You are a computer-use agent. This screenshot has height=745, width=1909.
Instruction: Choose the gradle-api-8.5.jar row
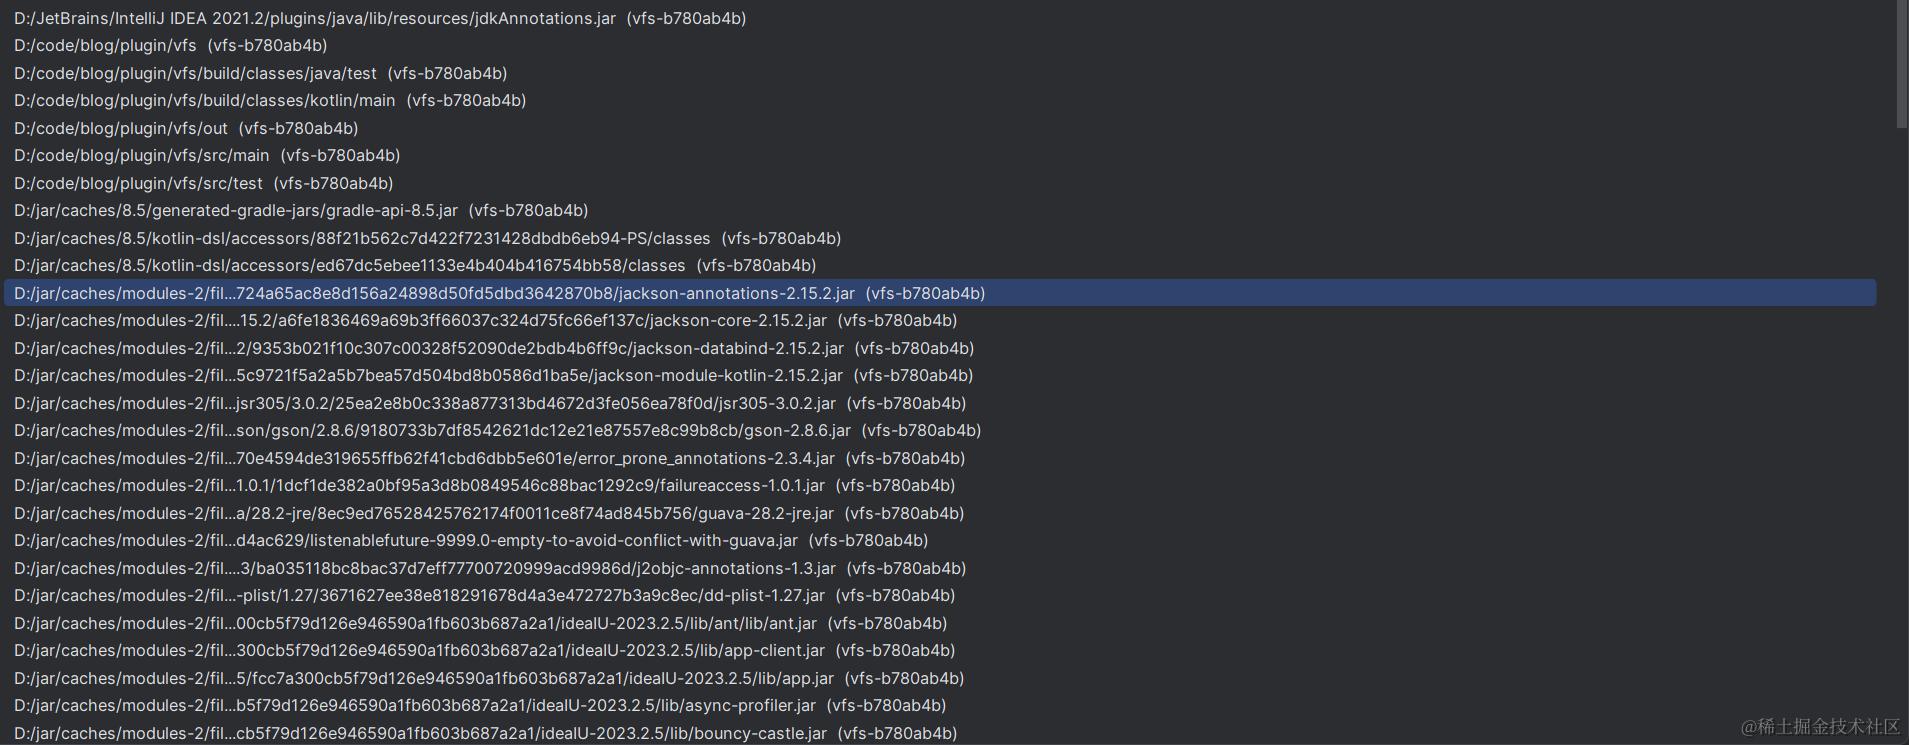[x=940, y=210]
